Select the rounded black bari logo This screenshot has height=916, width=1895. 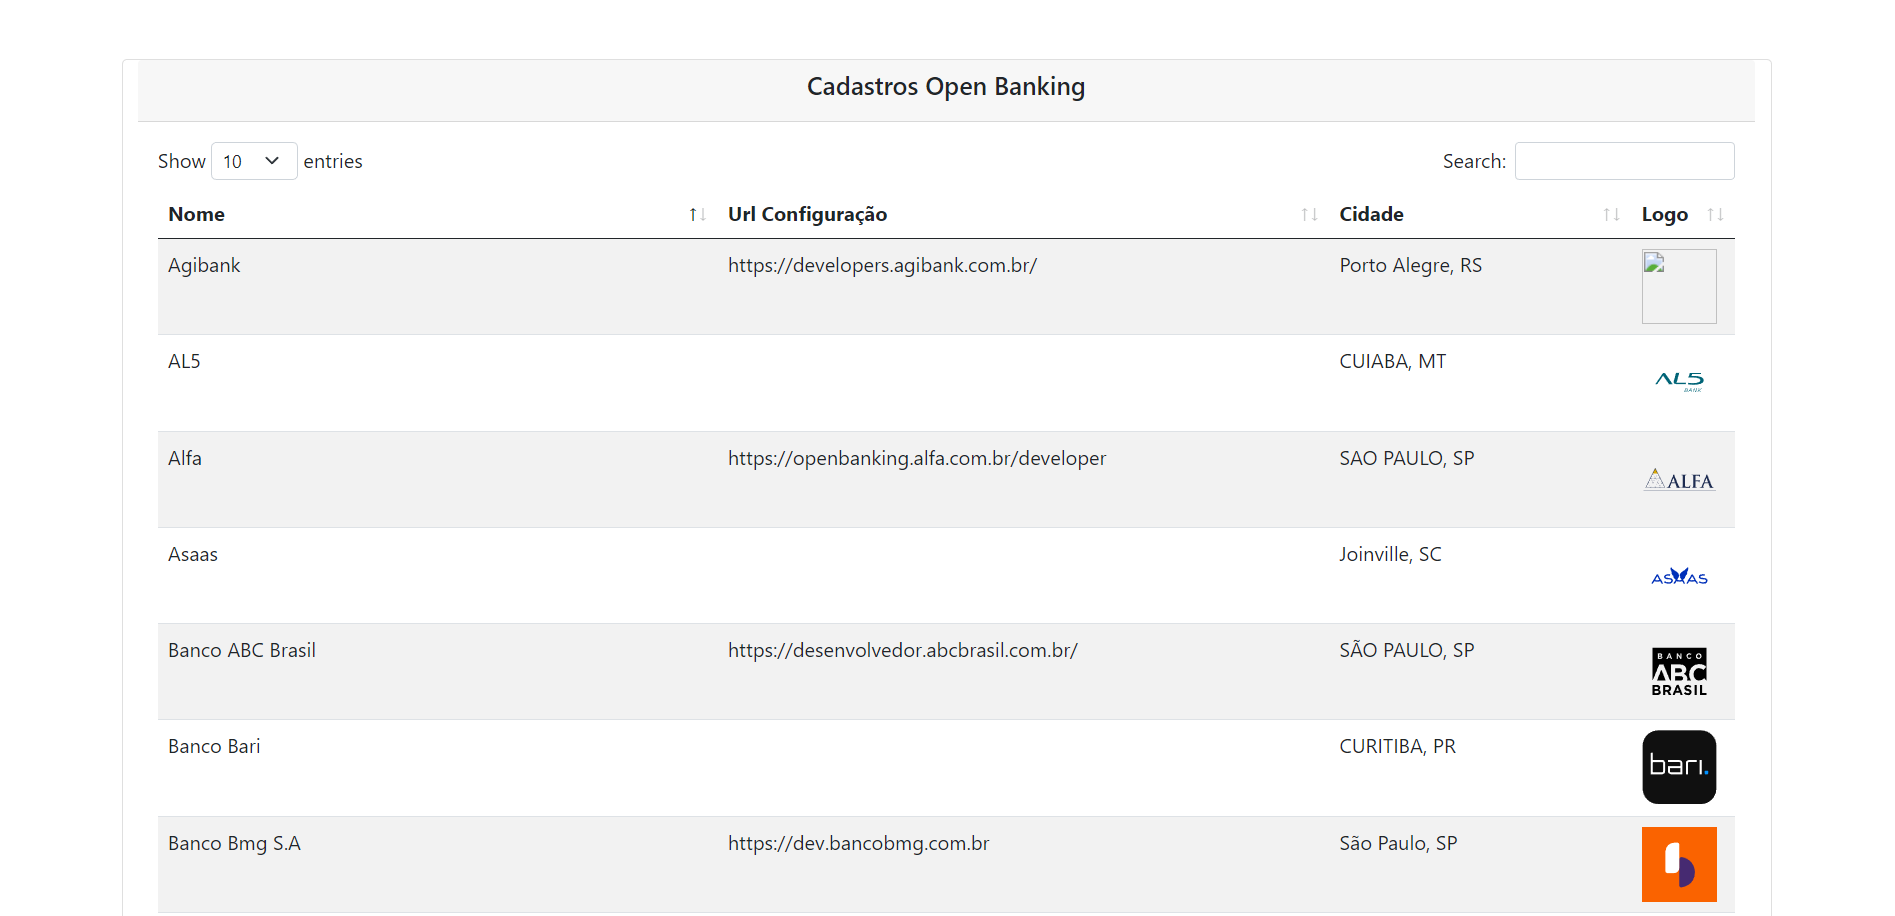[x=1678, y=766]
